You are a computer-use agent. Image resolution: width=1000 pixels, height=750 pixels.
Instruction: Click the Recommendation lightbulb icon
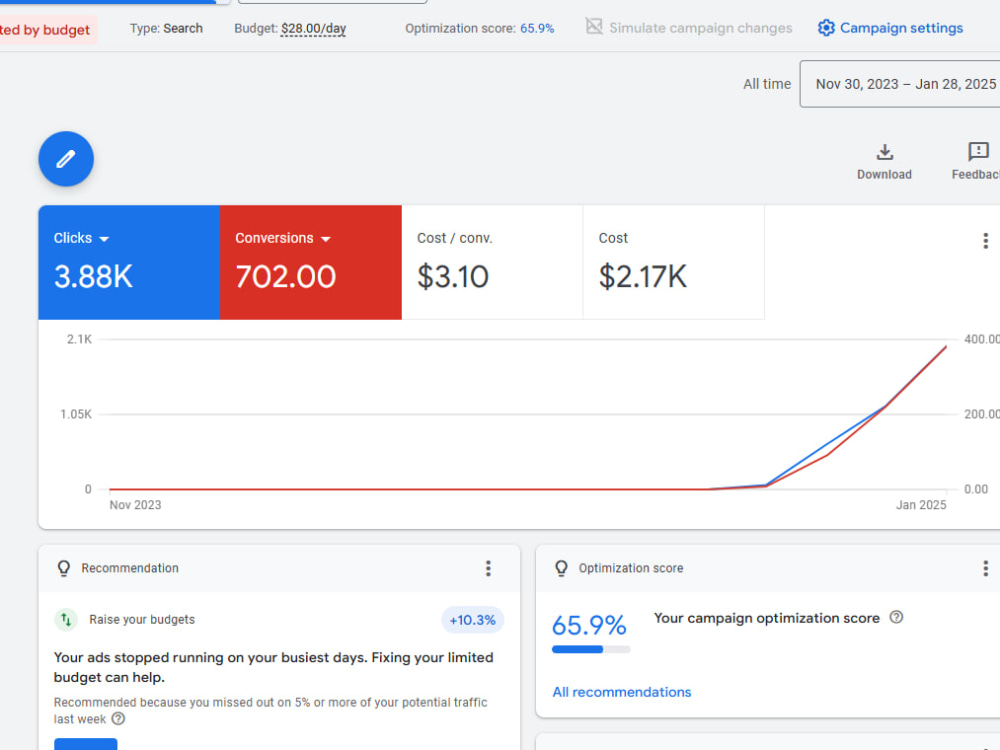[x=64, y=568]
